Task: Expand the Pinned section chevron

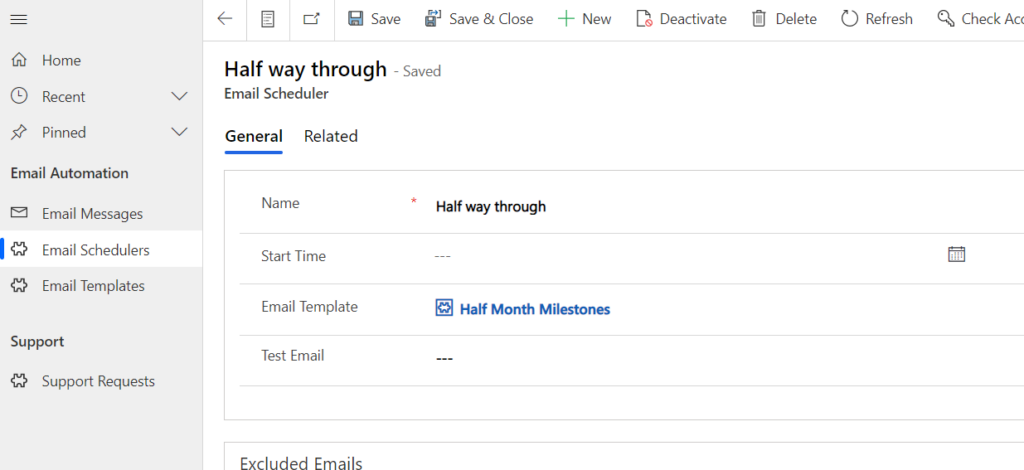Action: pyautogui.click(x=179, y=133)
